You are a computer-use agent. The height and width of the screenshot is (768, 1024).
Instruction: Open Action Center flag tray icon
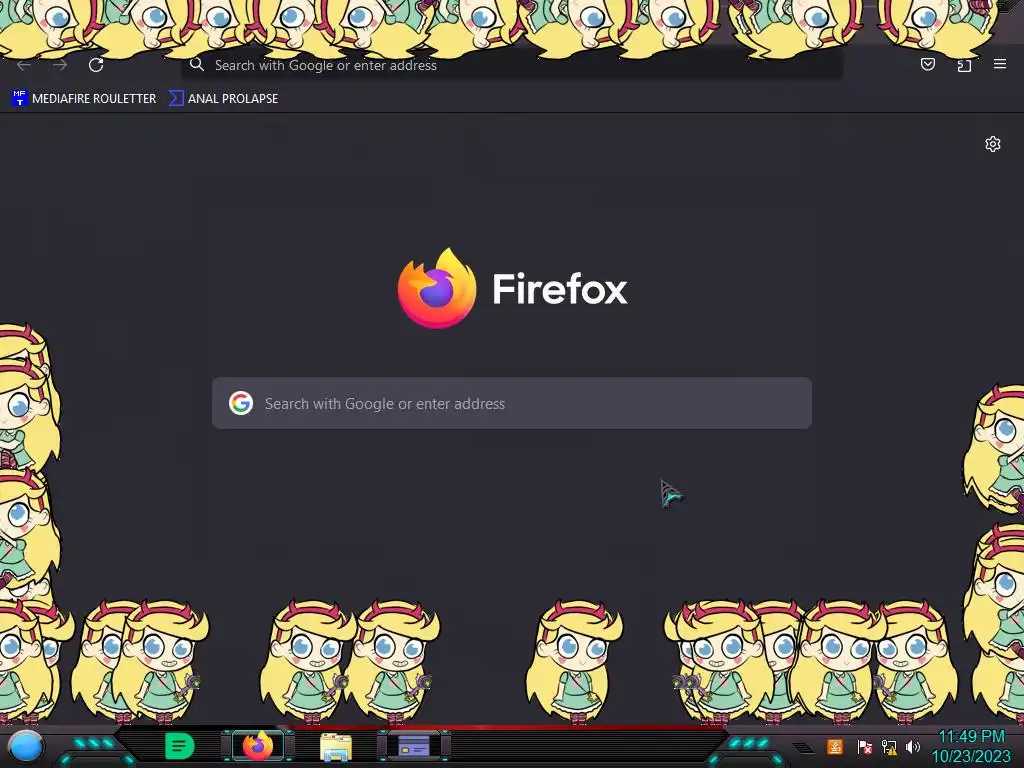(864, 746)
